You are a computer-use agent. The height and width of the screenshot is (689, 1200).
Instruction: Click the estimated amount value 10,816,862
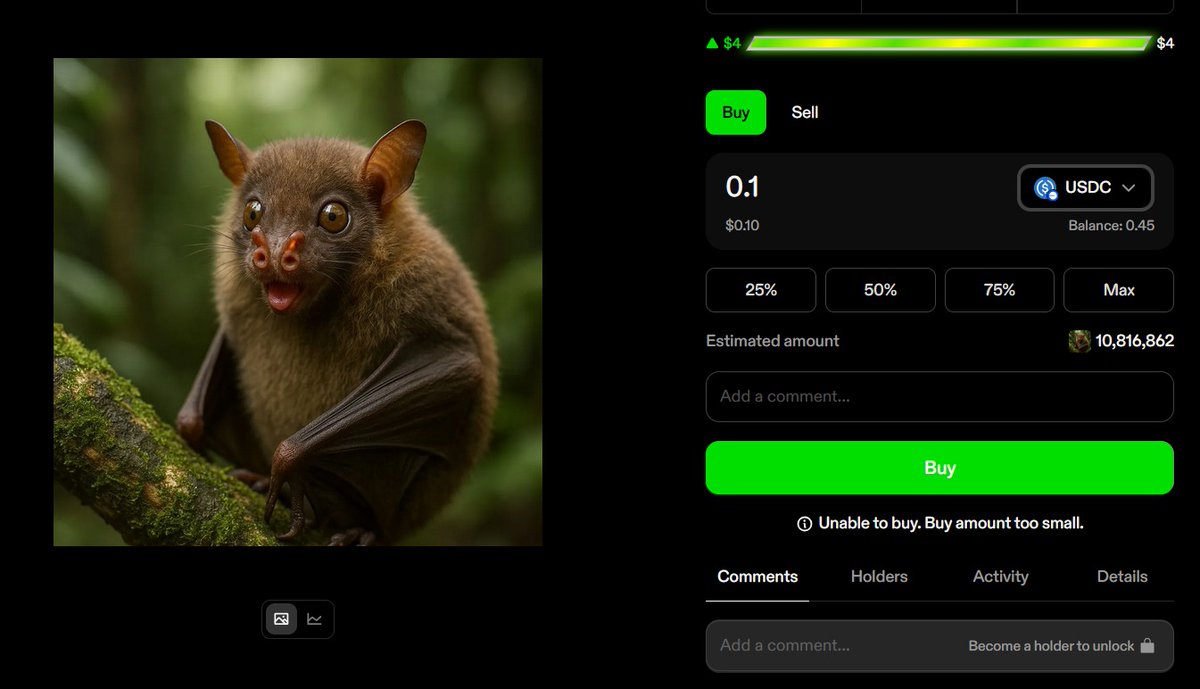(x=1134, y=341)
